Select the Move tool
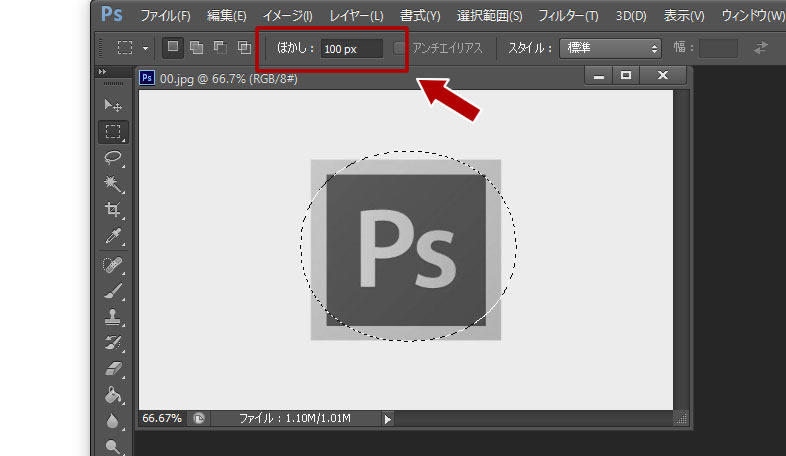 pyautogui.click(x=113, y=105)
